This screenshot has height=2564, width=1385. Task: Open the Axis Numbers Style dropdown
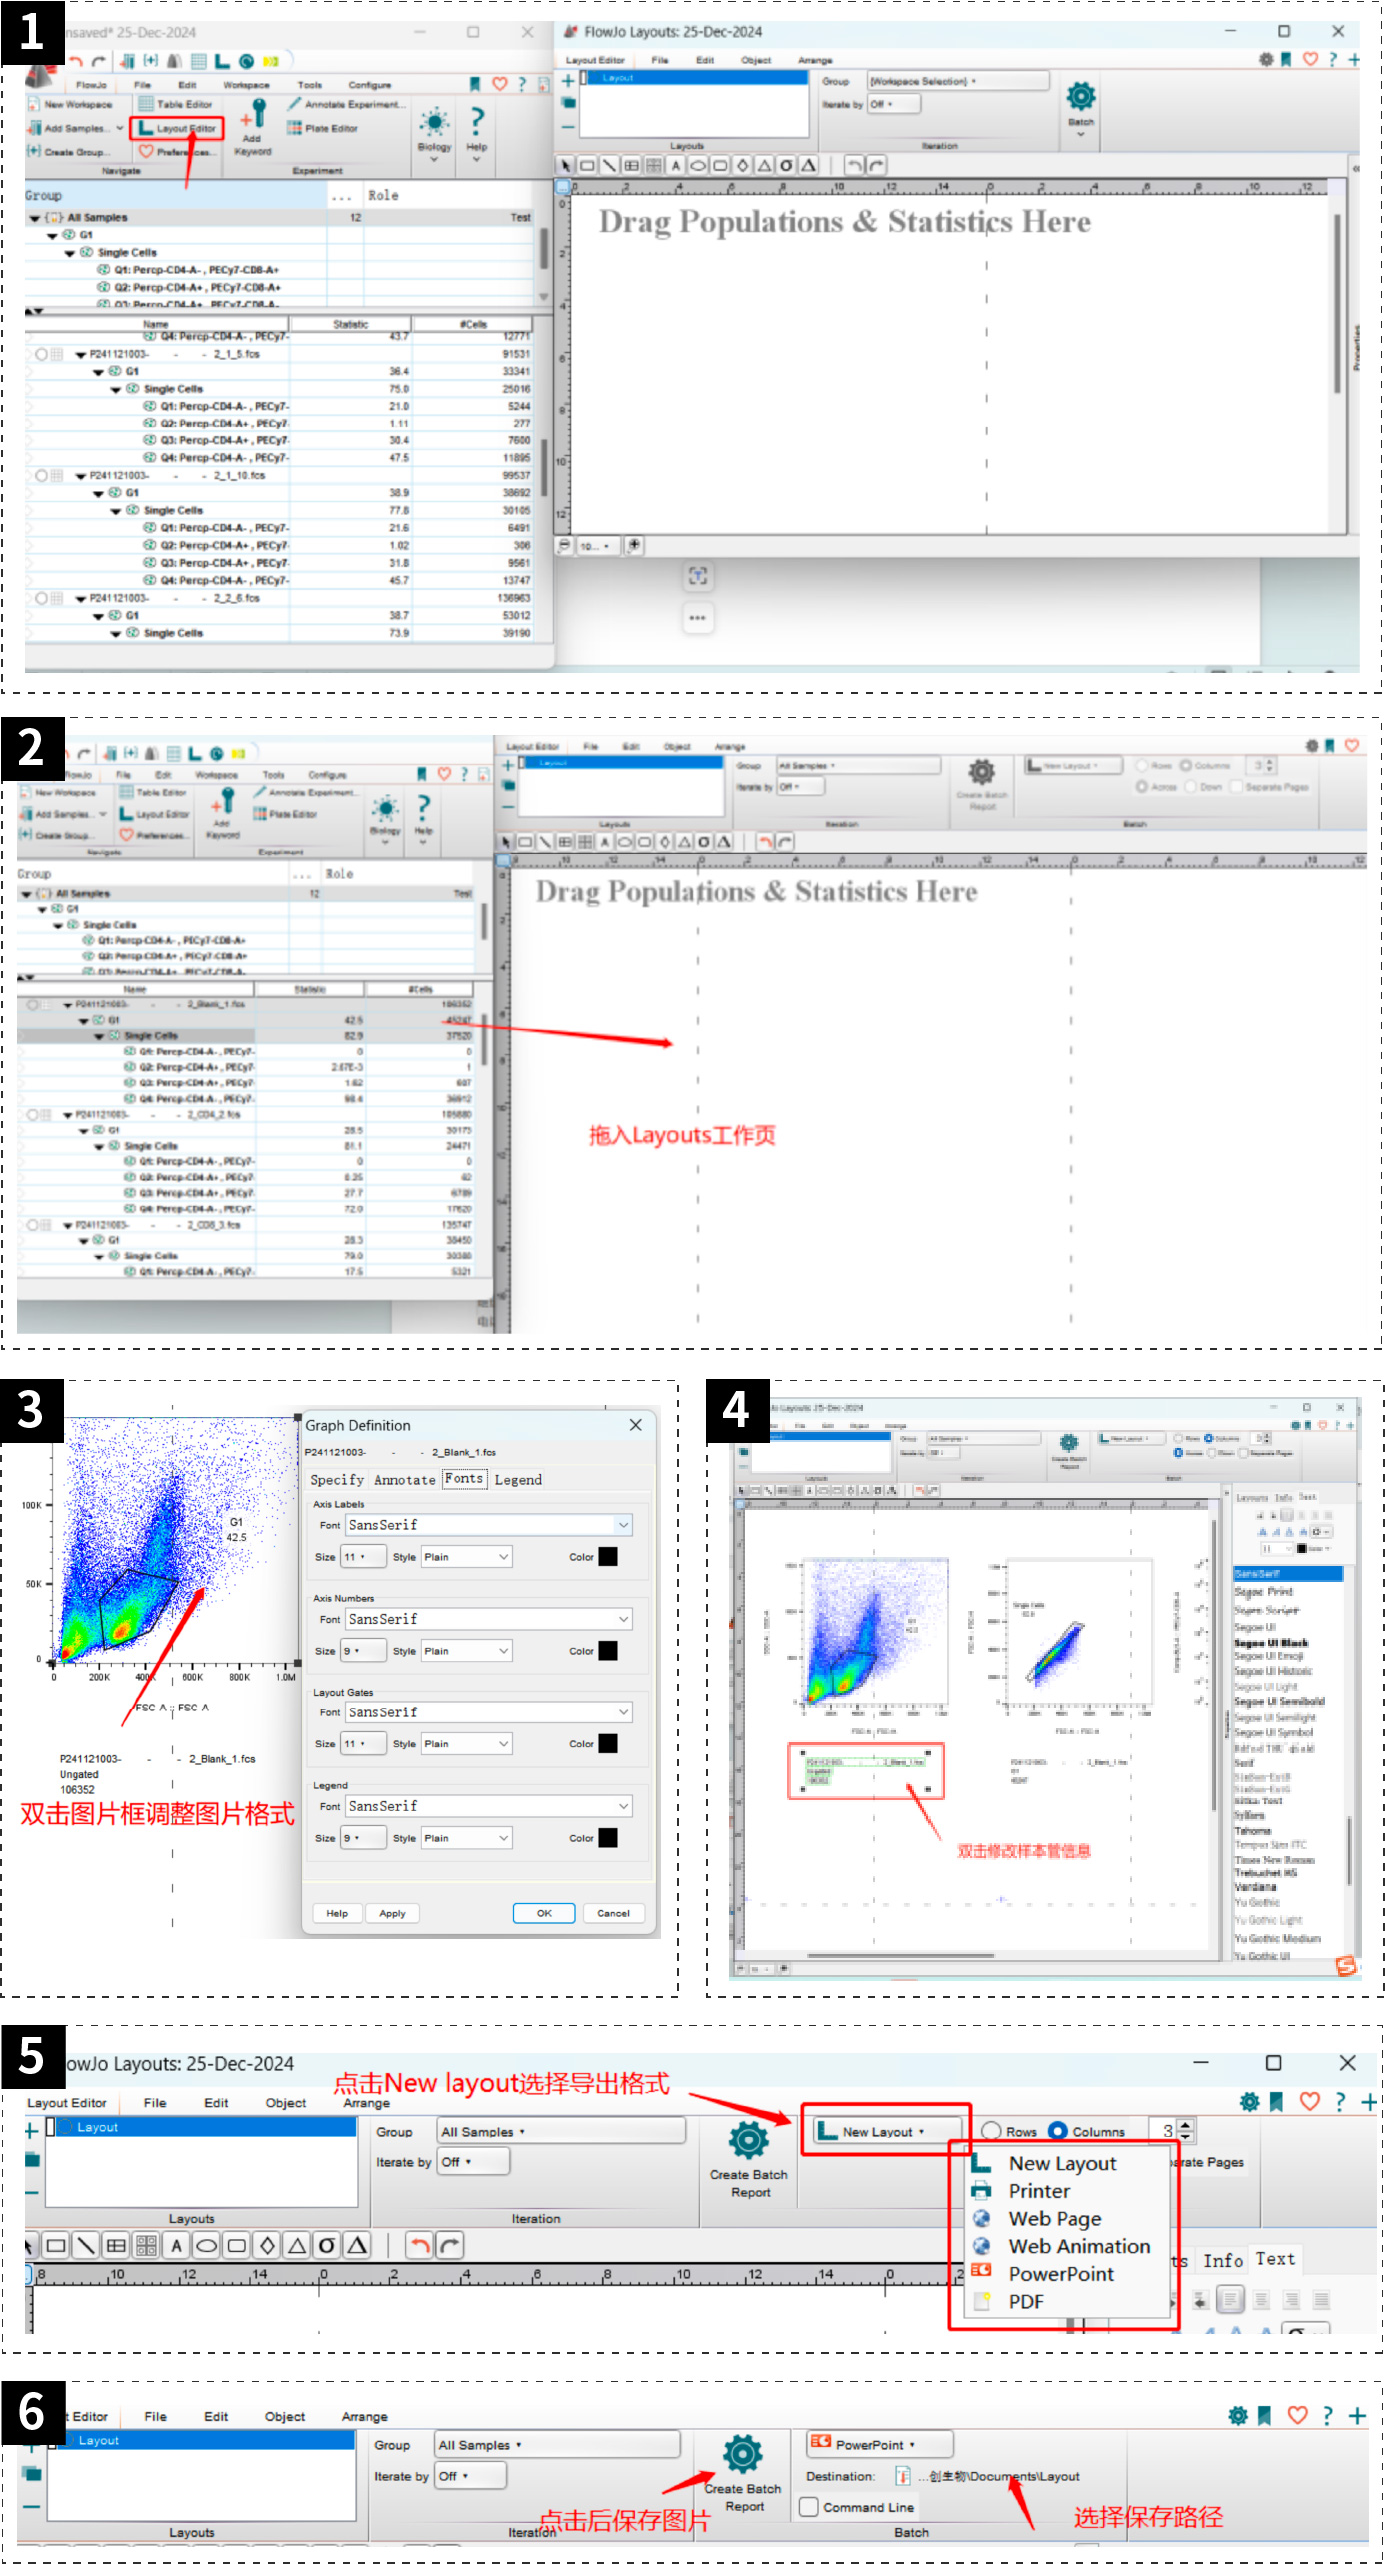coord(503,1651)
